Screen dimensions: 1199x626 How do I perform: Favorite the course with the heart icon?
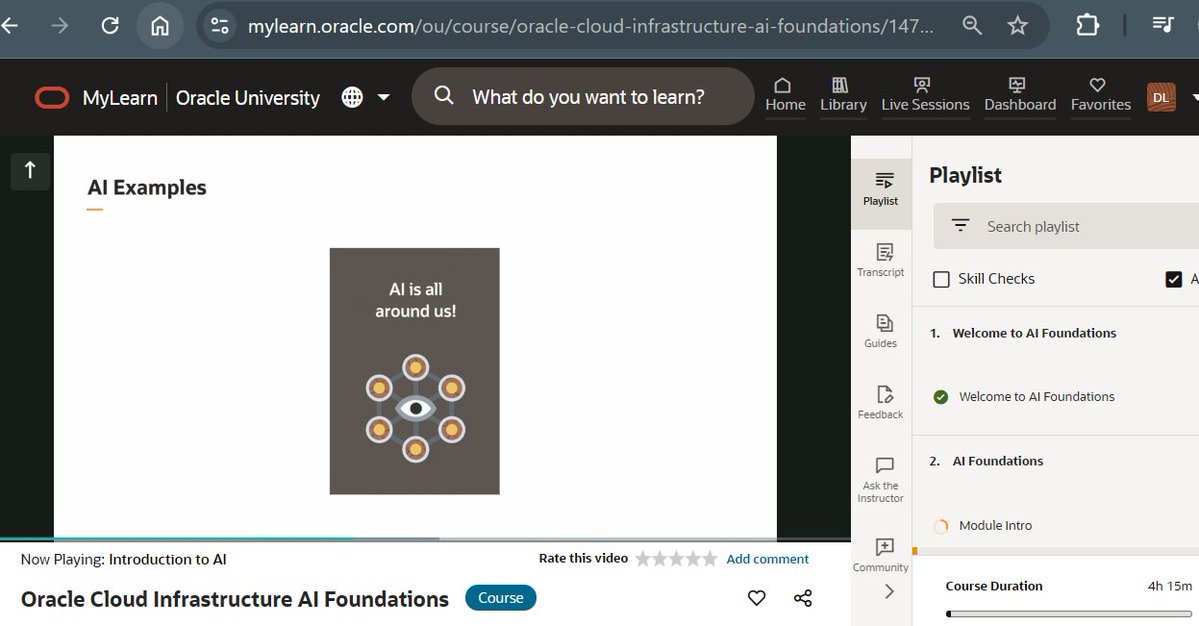click(756, 598)
